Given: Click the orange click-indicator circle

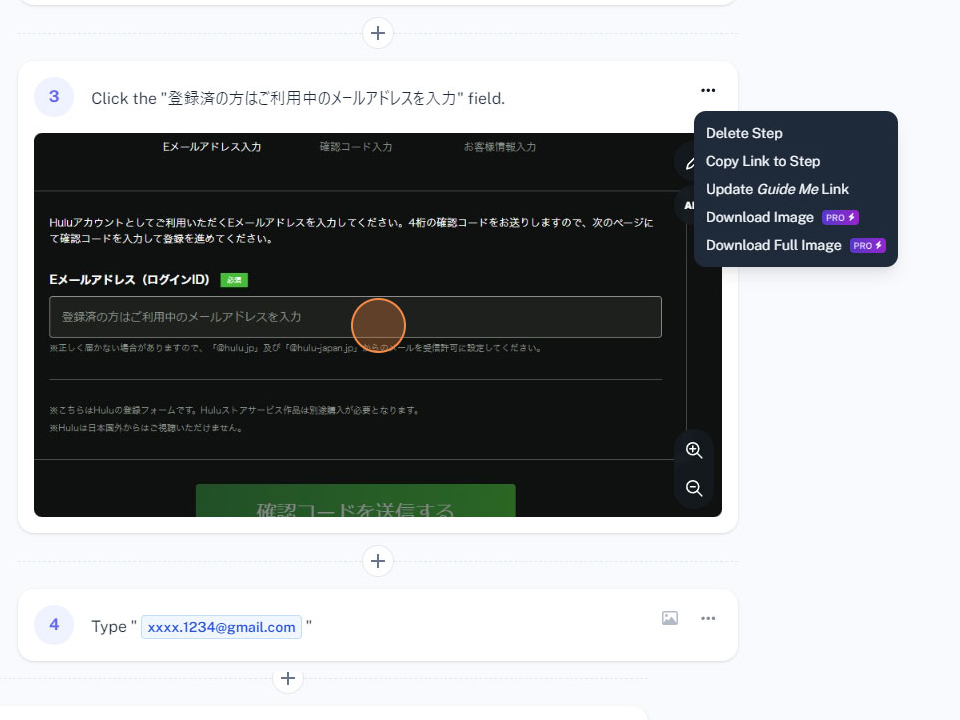Looking at the screenshot, I should [378, 324].
